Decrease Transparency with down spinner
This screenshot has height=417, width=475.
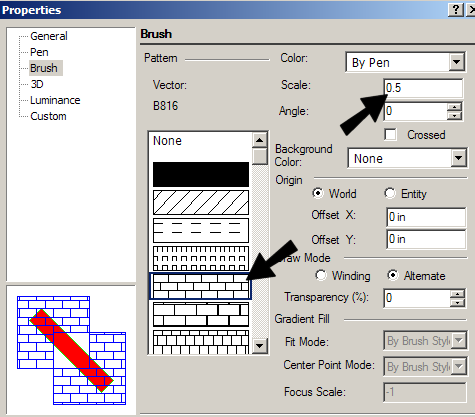[457, 302]
